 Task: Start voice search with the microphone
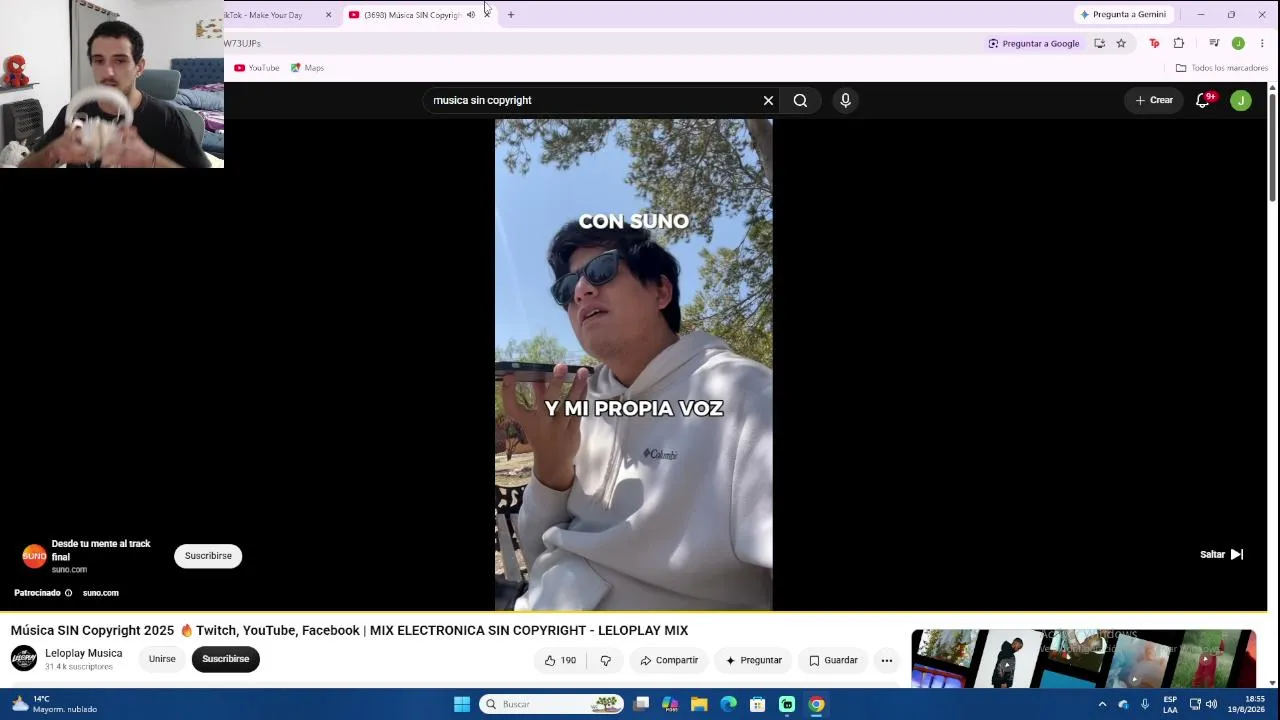(845, 100)
